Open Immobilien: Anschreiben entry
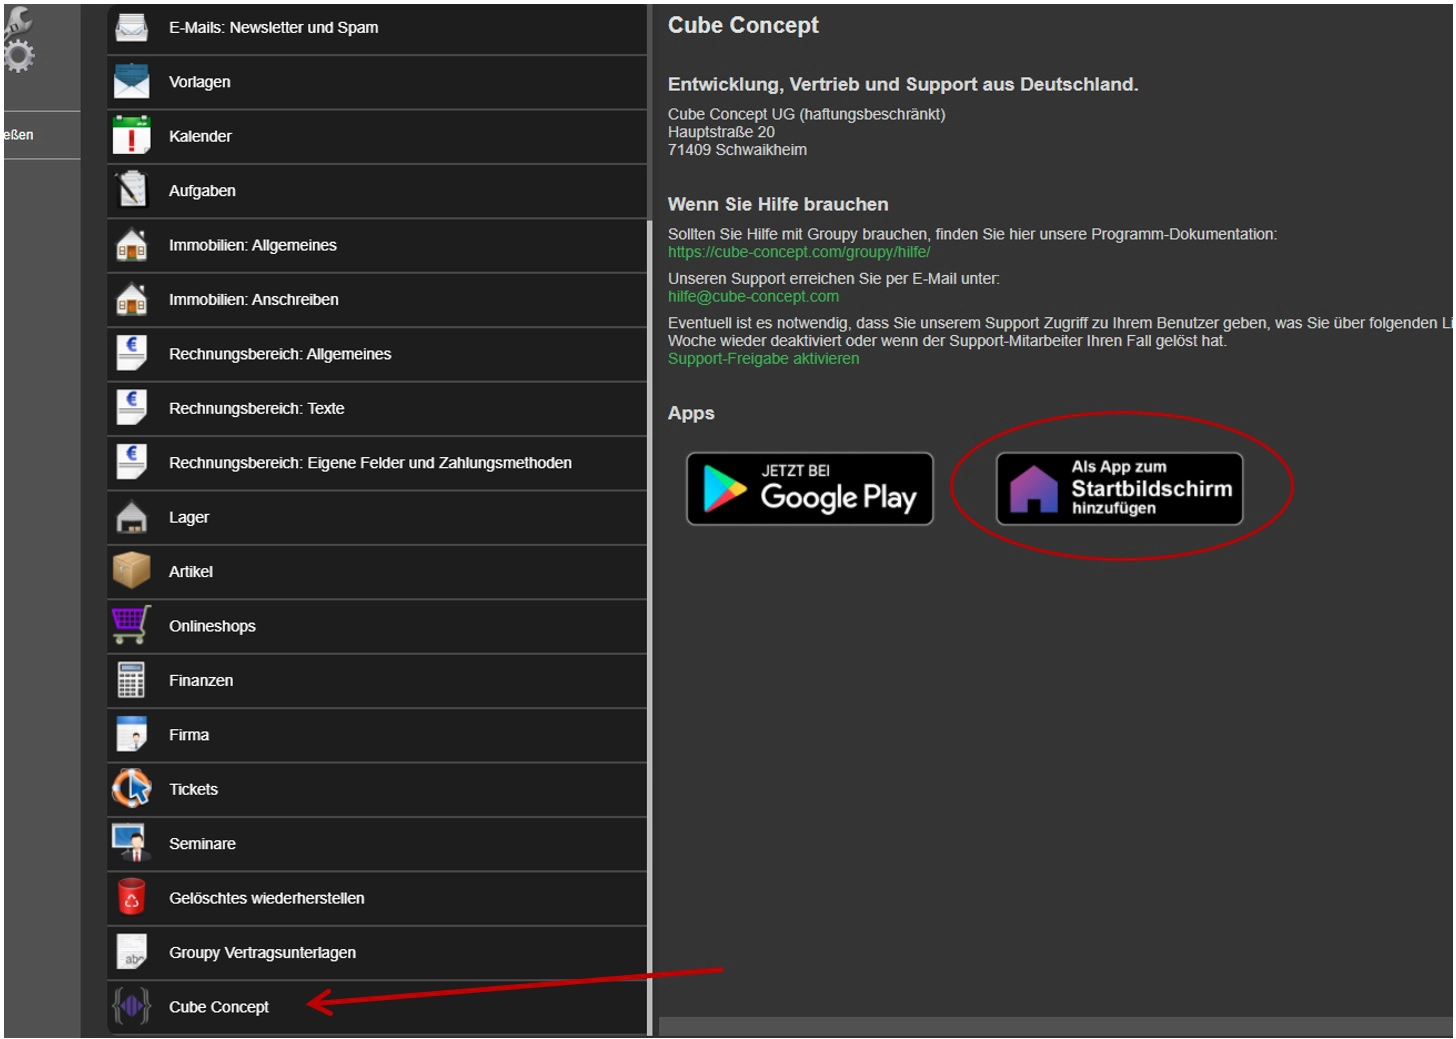The height and width of the screenshot is (1039, 1456). (377, 300)
